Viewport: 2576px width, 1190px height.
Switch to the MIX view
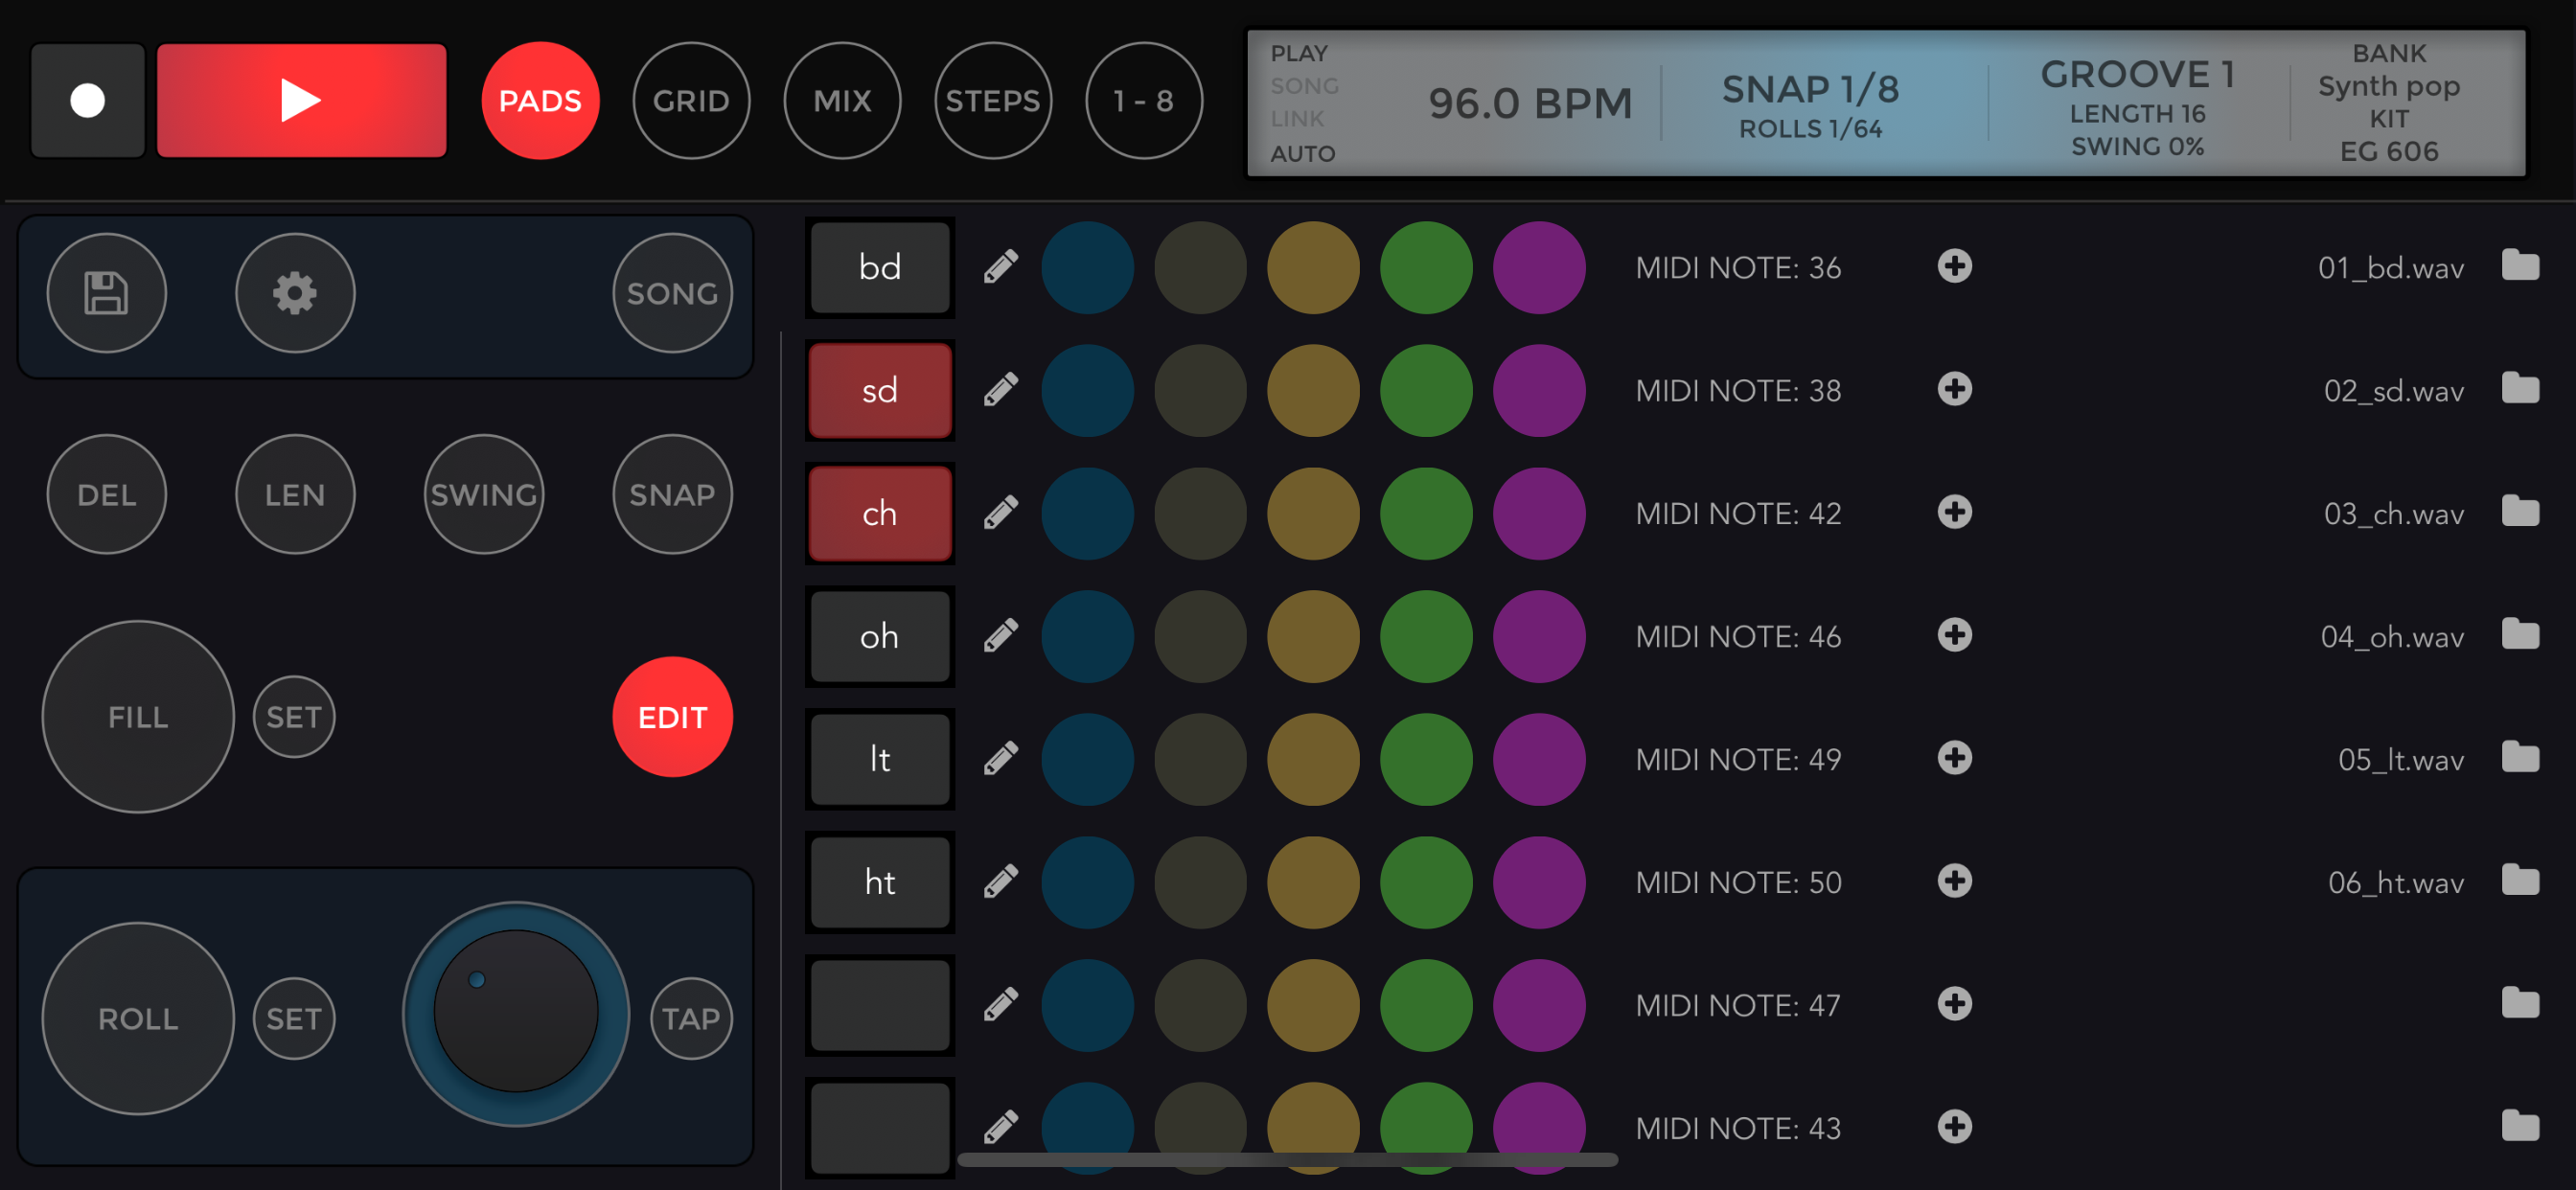click(x=842, y=100)
